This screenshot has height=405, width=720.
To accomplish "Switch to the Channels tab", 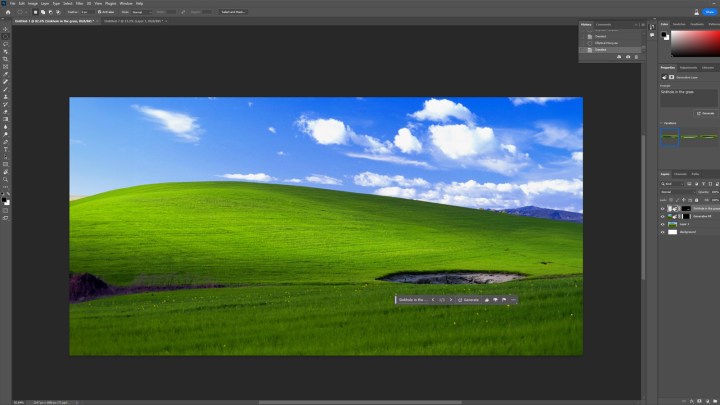I will (680, 174).
